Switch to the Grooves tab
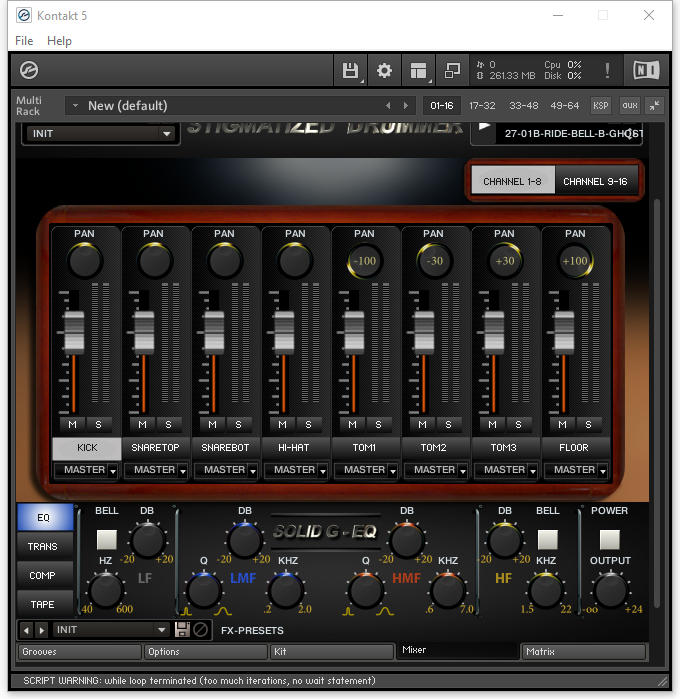 [x=80, y=651]
